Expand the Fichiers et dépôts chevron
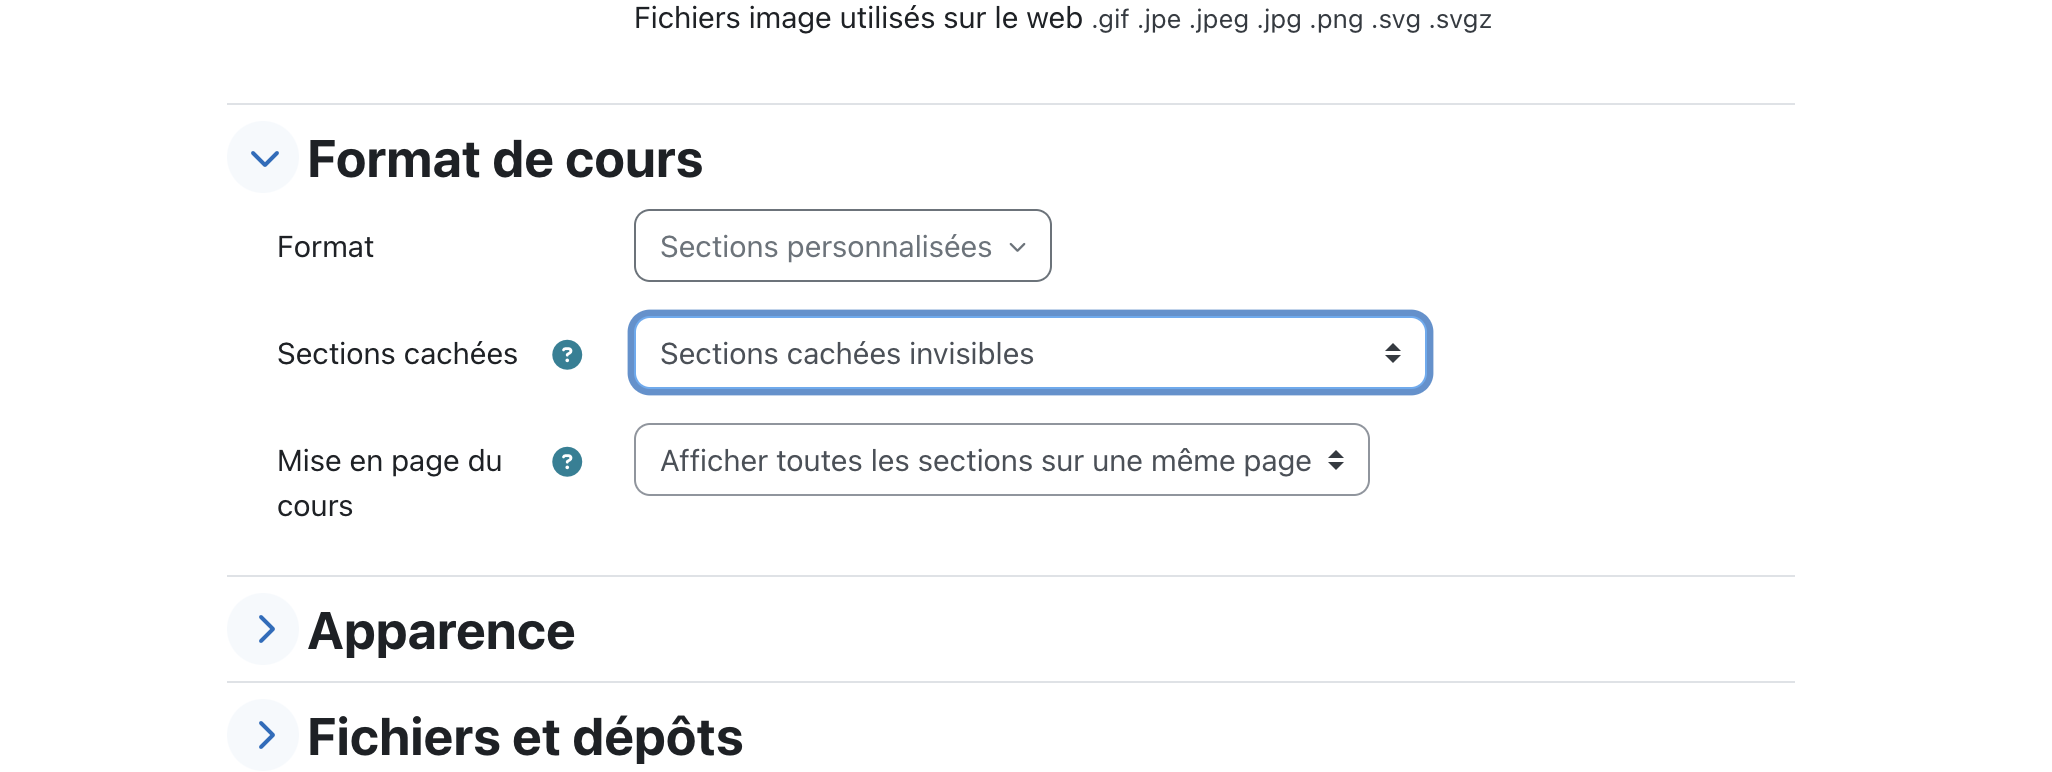The width and height of the screenshot is (2052, 772). point(263,735)
